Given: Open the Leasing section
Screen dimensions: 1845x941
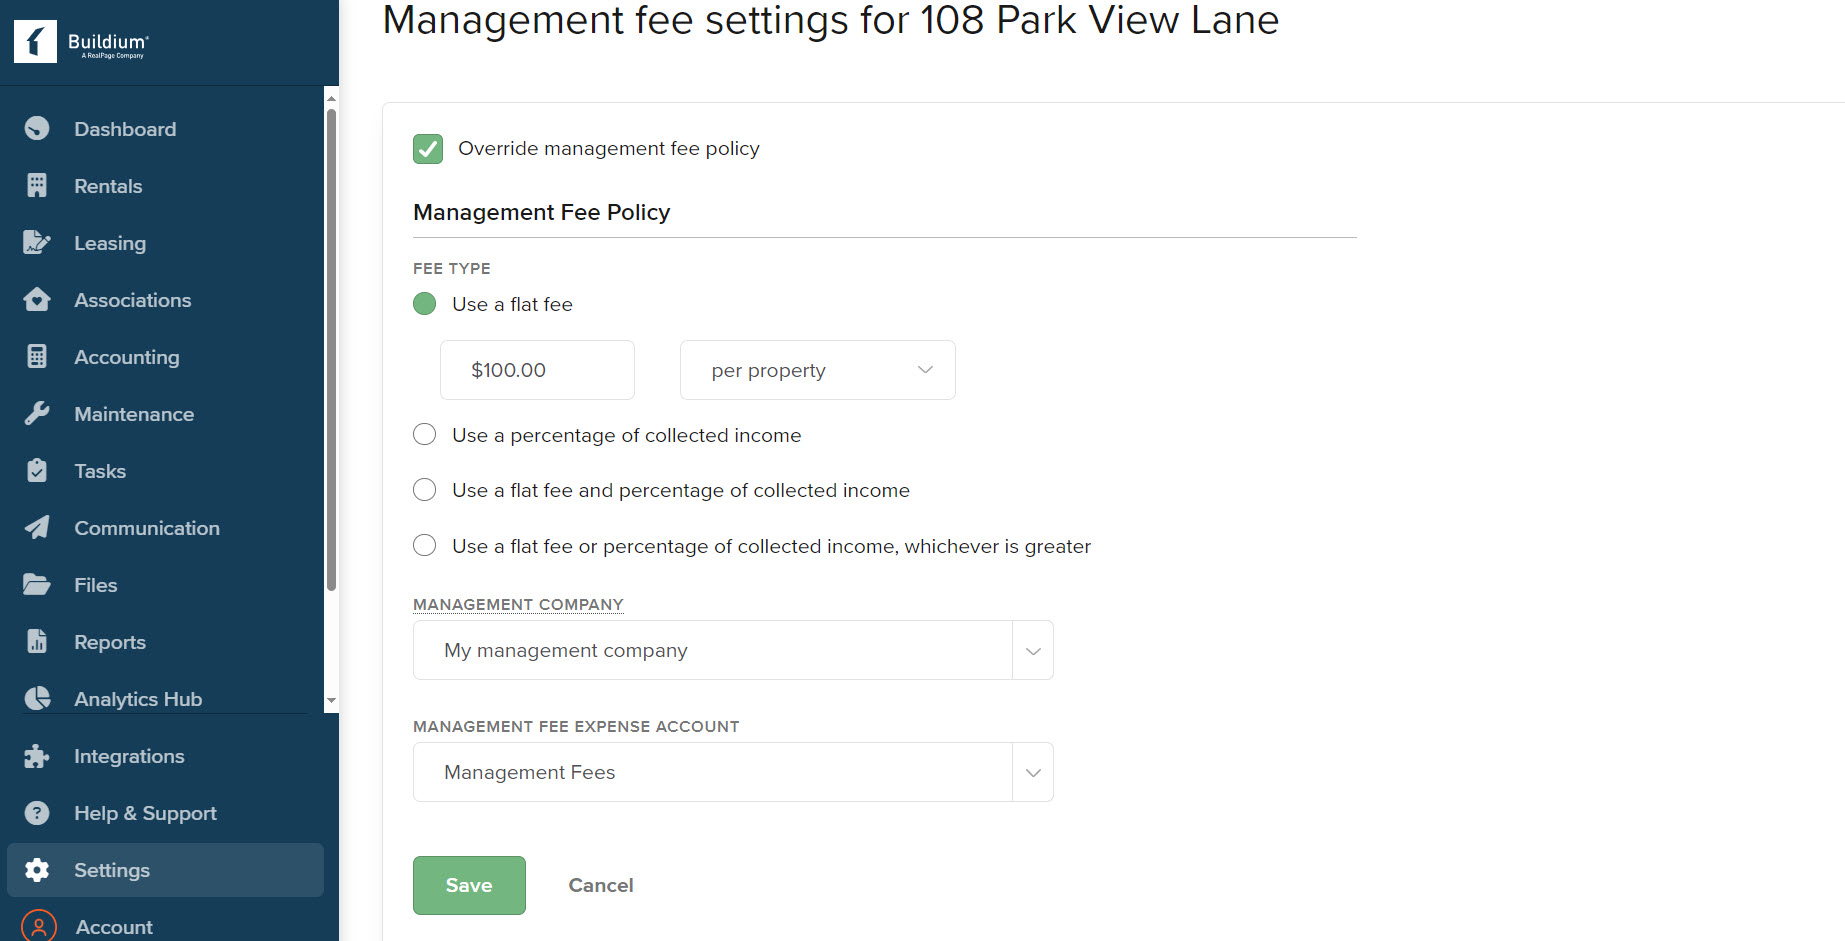Looking at the screenshot, I should tap(109, 242).
